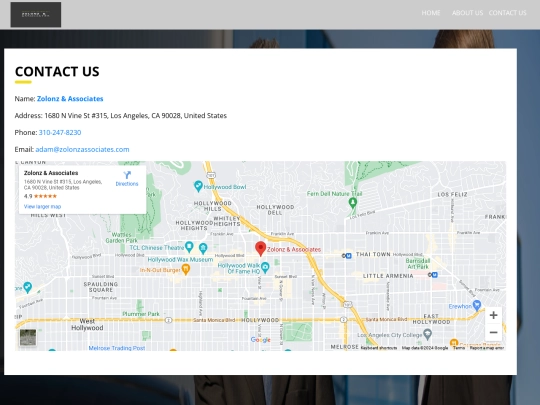
Task: Click the metro station icon near Thai Town
Action: [x=347, y=256]
